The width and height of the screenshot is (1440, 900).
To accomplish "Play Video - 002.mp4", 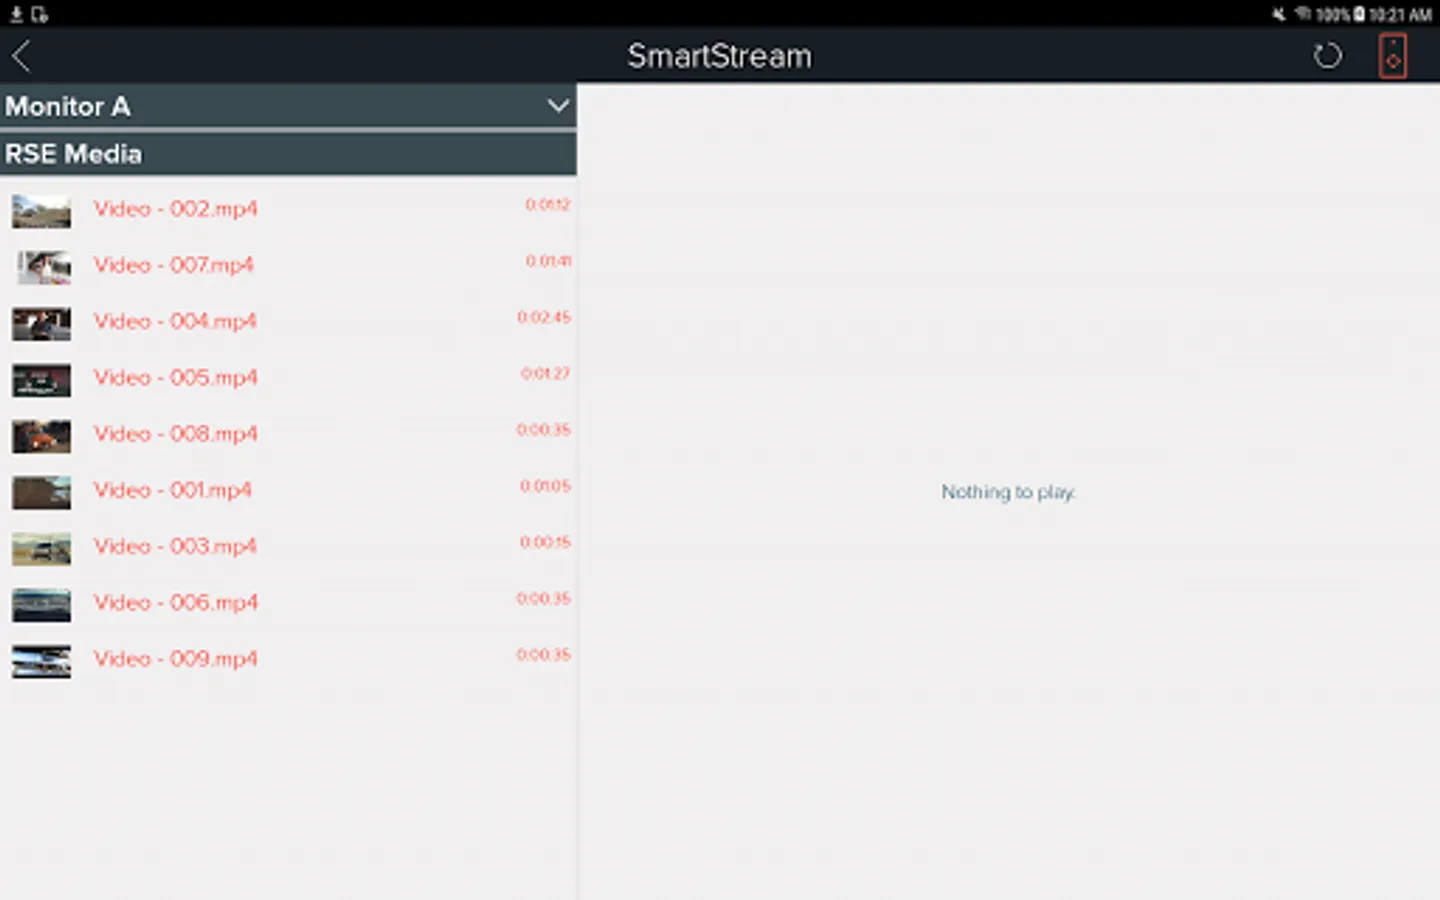I will pos(288,209).
